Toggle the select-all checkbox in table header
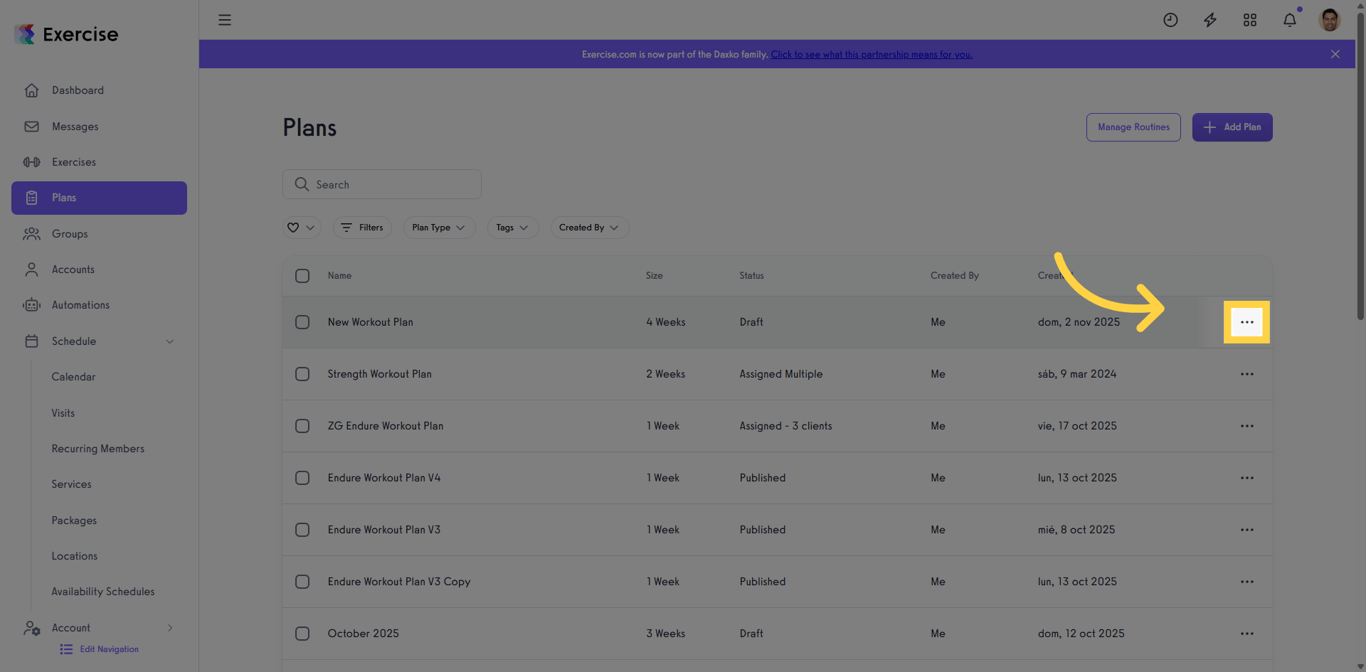The height and width of the screenshot is (672, 1366). pyautogui.click(x=302, y=276)
